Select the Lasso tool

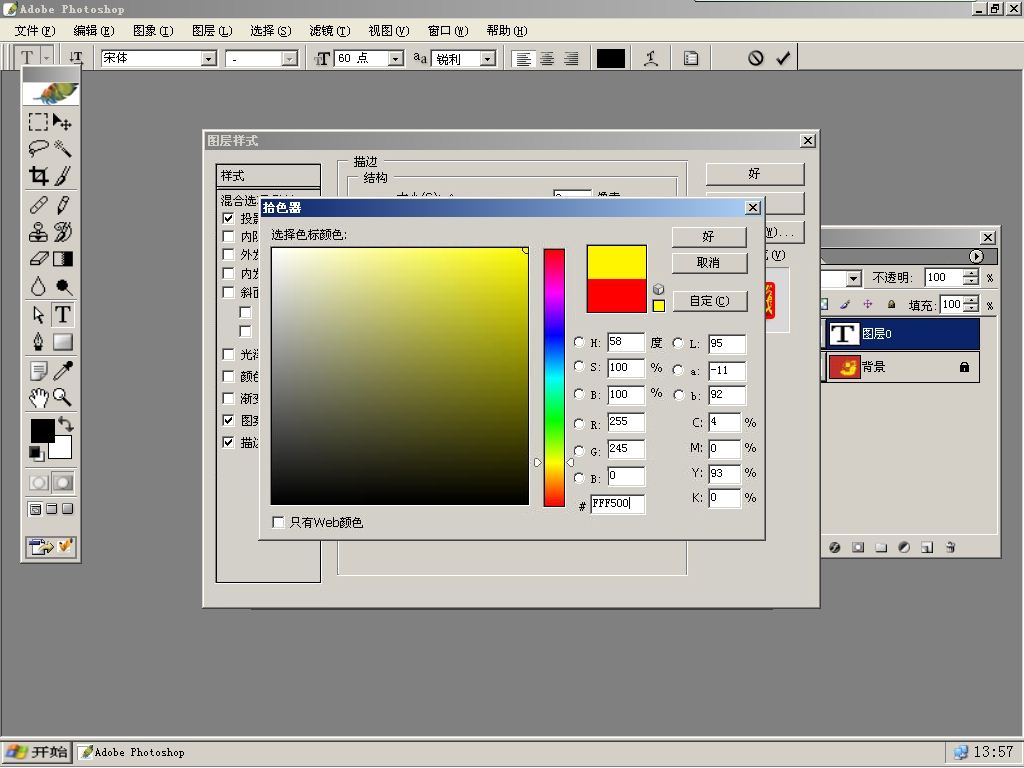(x=38, y=149)
